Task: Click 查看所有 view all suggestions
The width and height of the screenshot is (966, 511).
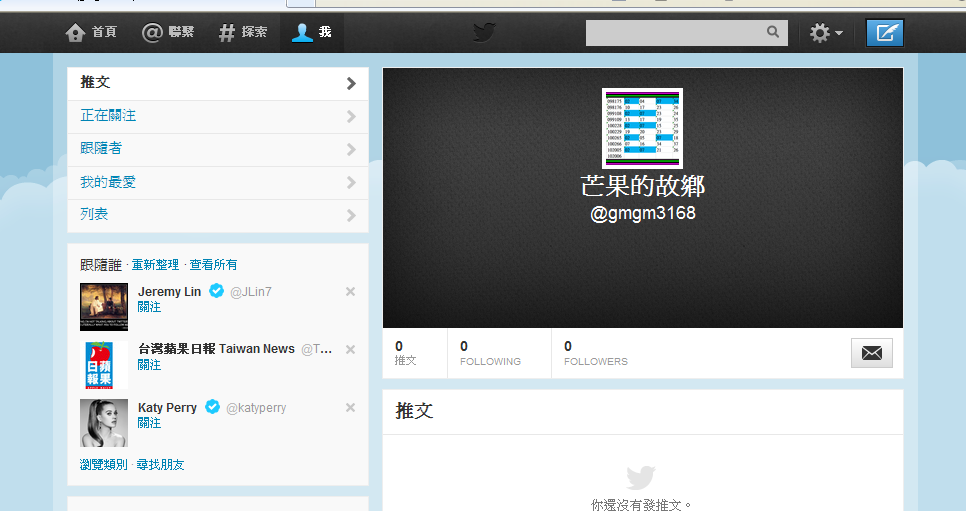Action: (214, 265)
